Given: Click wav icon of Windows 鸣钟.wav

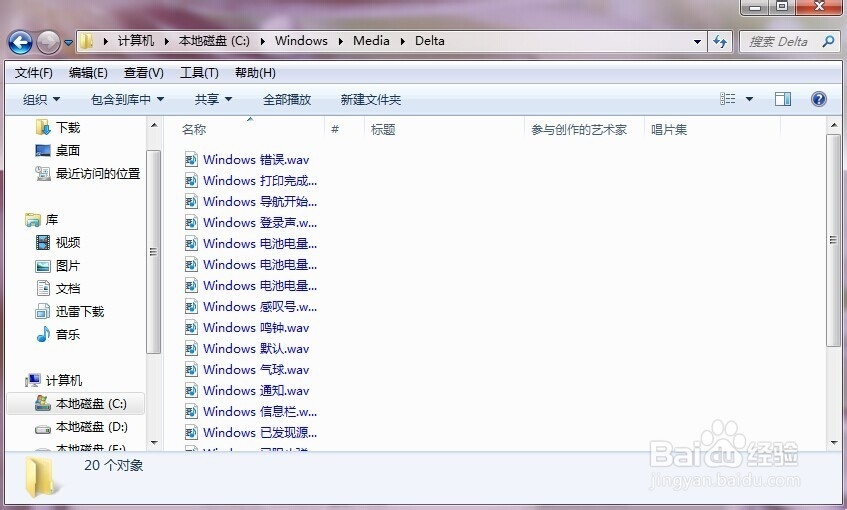Looking at the screenshot, I should pyautogui.click(x=191, y=327).
